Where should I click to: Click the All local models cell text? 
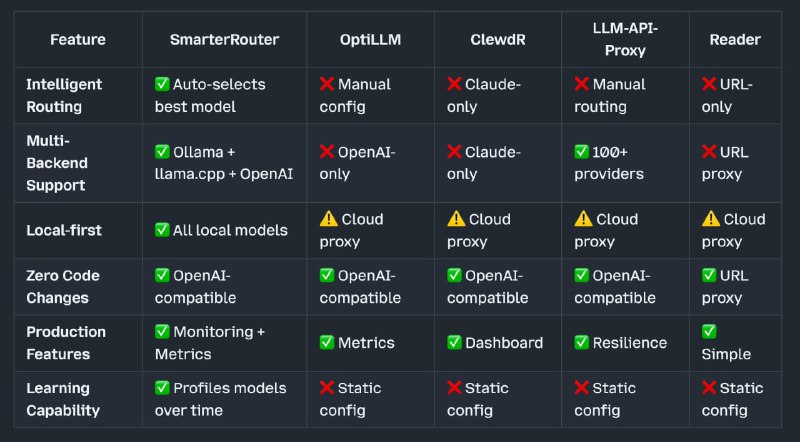[x=230, y=230]
